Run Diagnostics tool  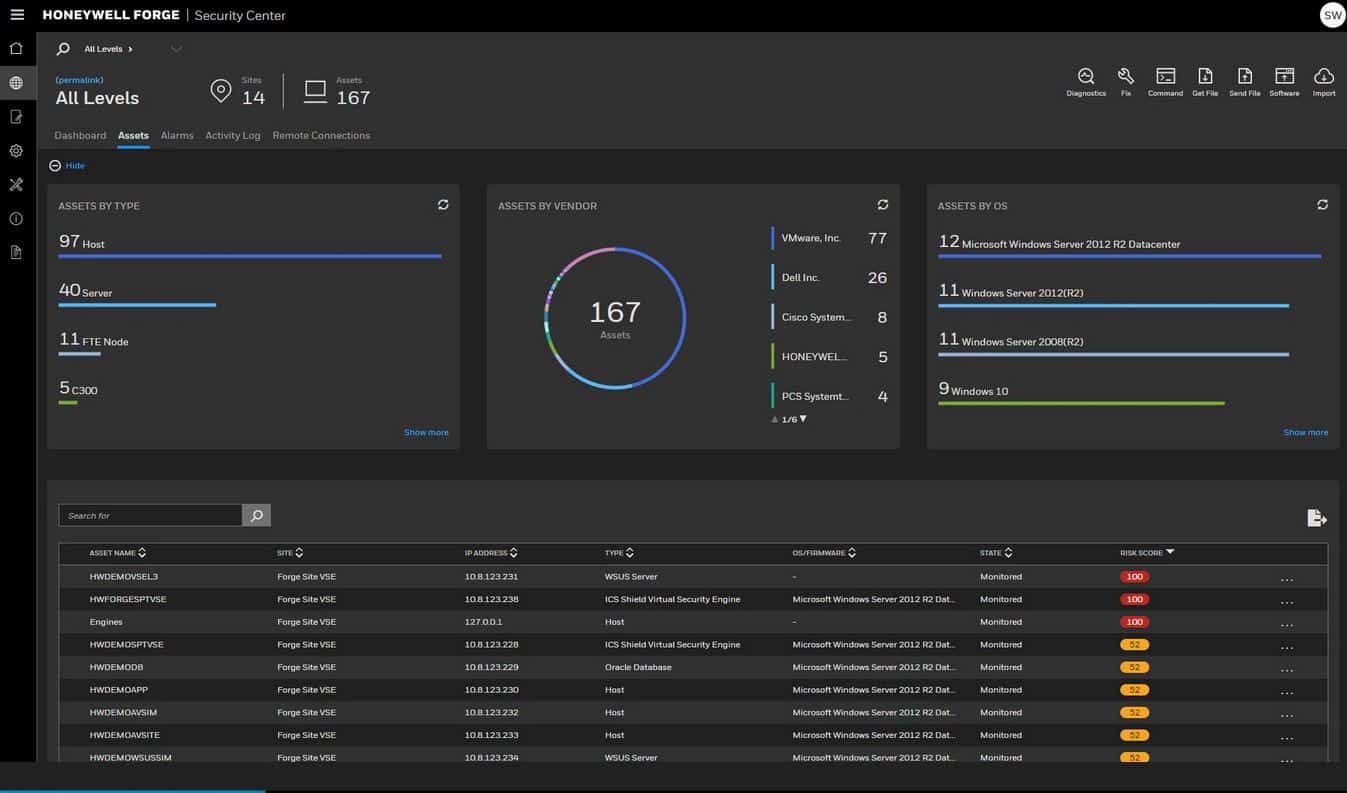[x=1086, y=82]
